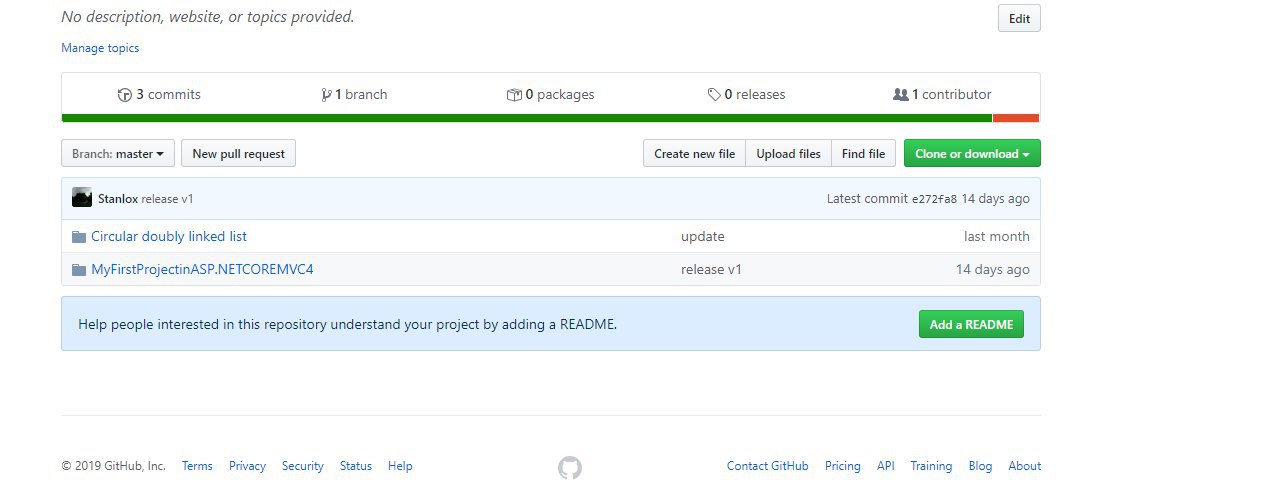The image size is (1267, 502).
Task: Click the contributors people icon
Action: [x=900, y=95]
